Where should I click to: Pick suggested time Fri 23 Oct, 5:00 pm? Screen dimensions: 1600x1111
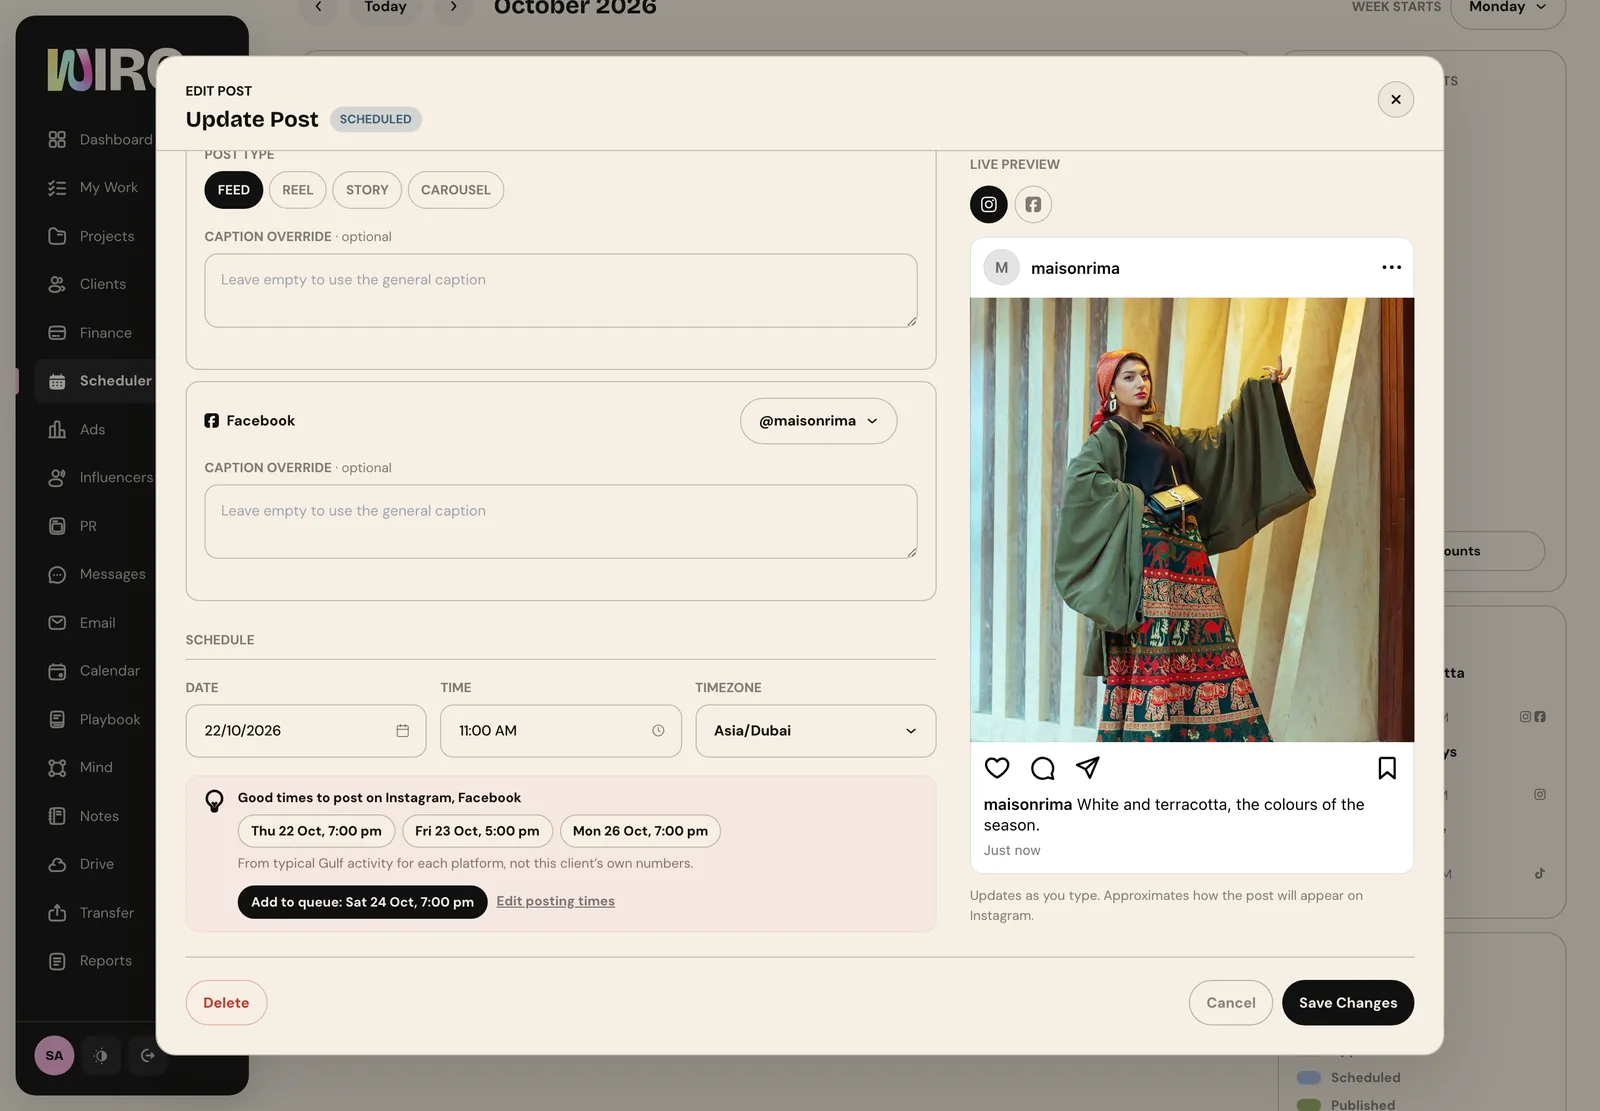477,831
